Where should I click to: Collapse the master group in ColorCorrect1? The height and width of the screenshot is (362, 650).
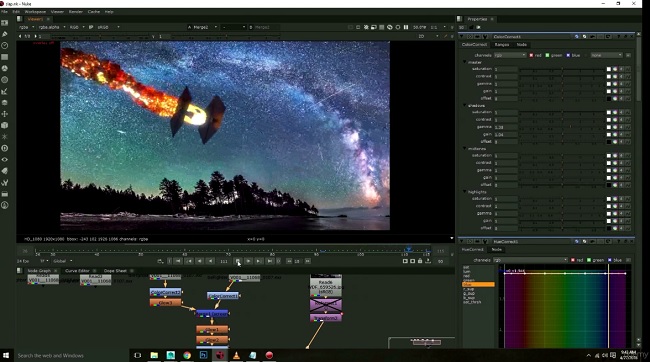(465, 62)
